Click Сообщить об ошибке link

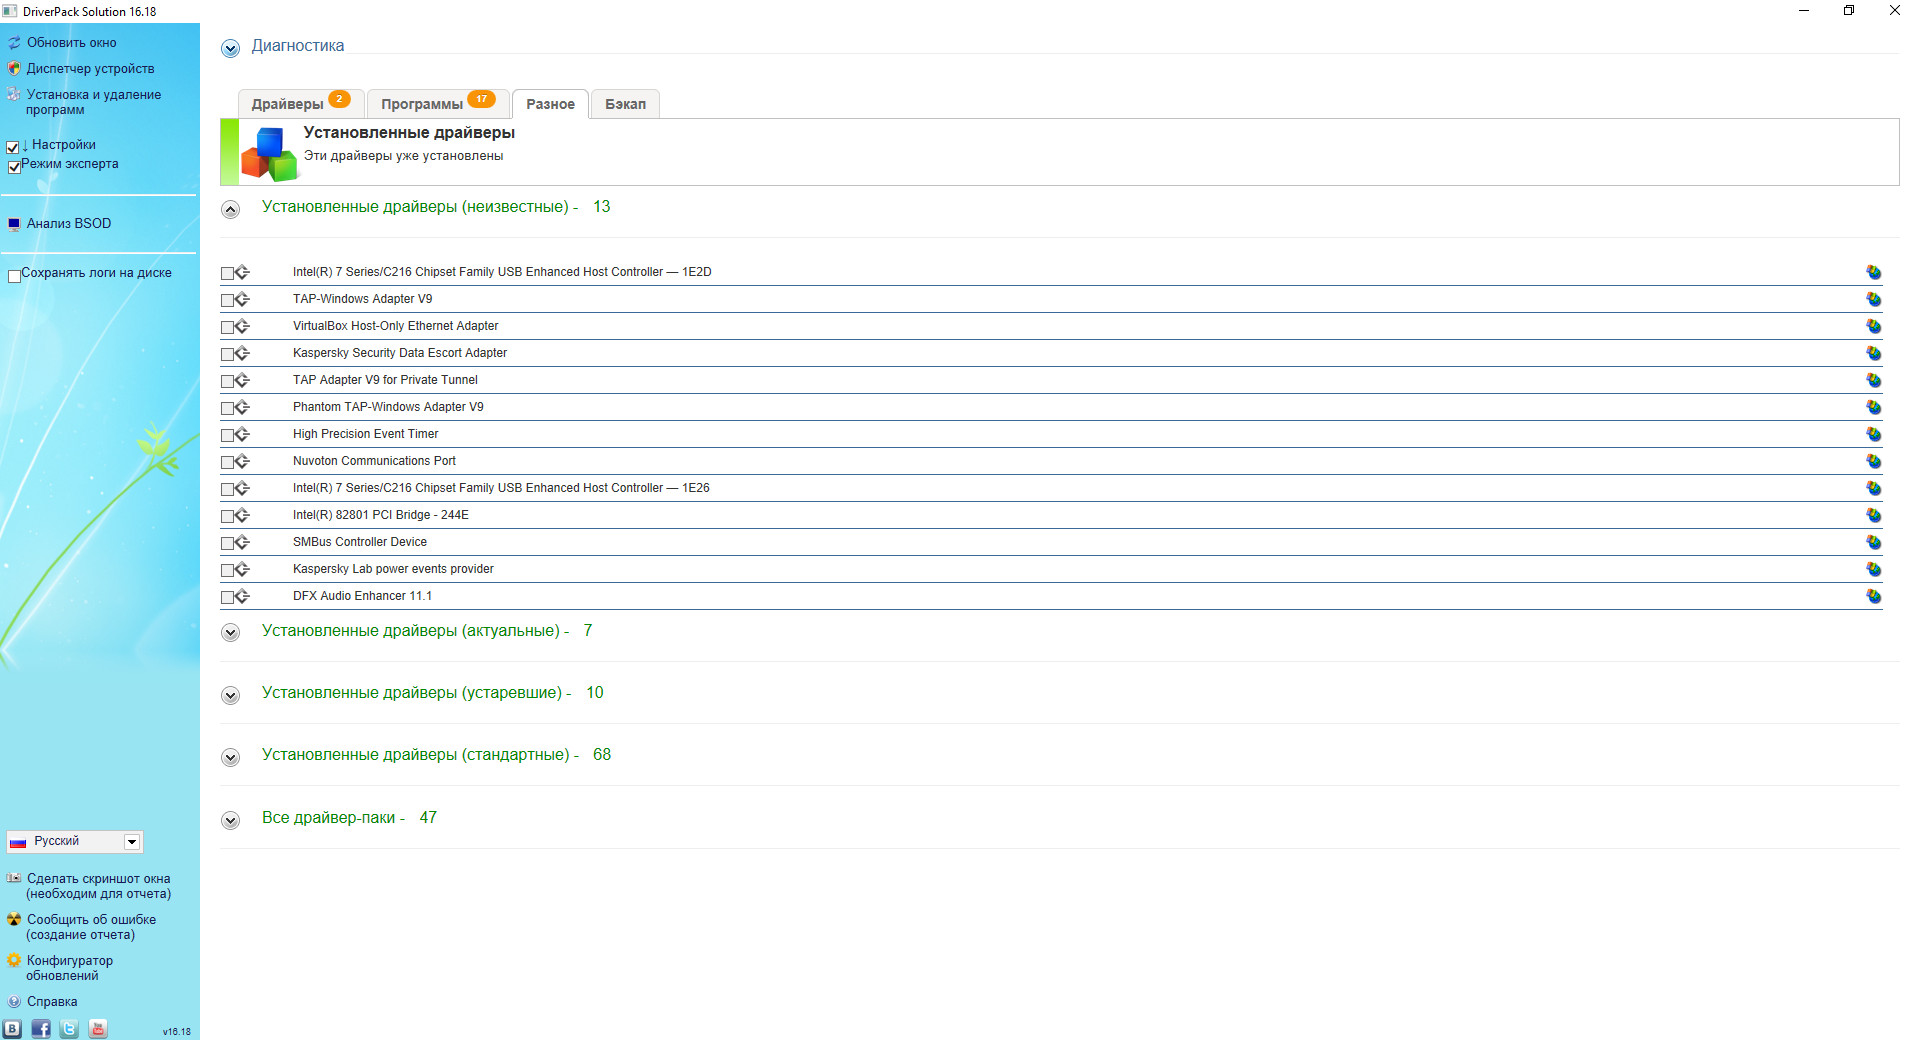click(91, 927)
